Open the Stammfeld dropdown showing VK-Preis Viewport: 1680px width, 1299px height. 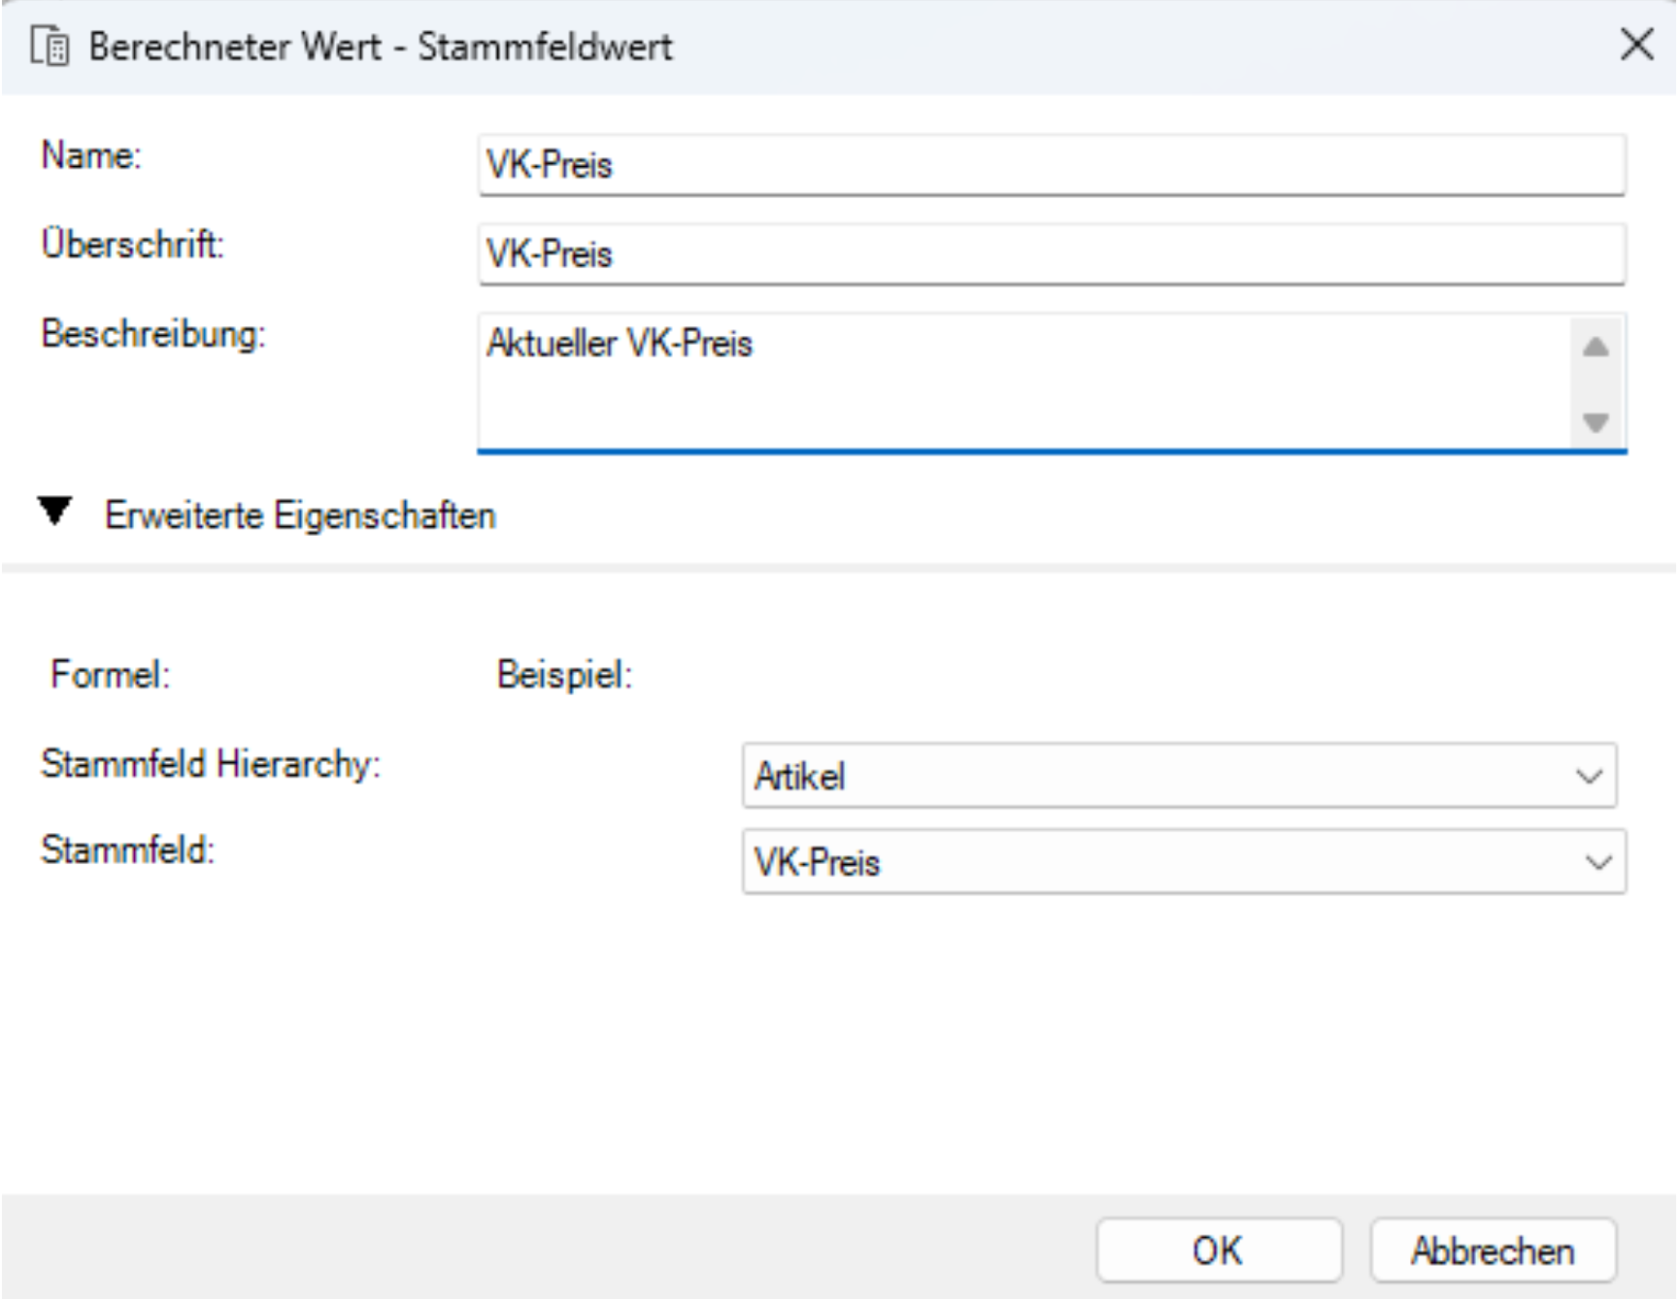[1184, 862]
